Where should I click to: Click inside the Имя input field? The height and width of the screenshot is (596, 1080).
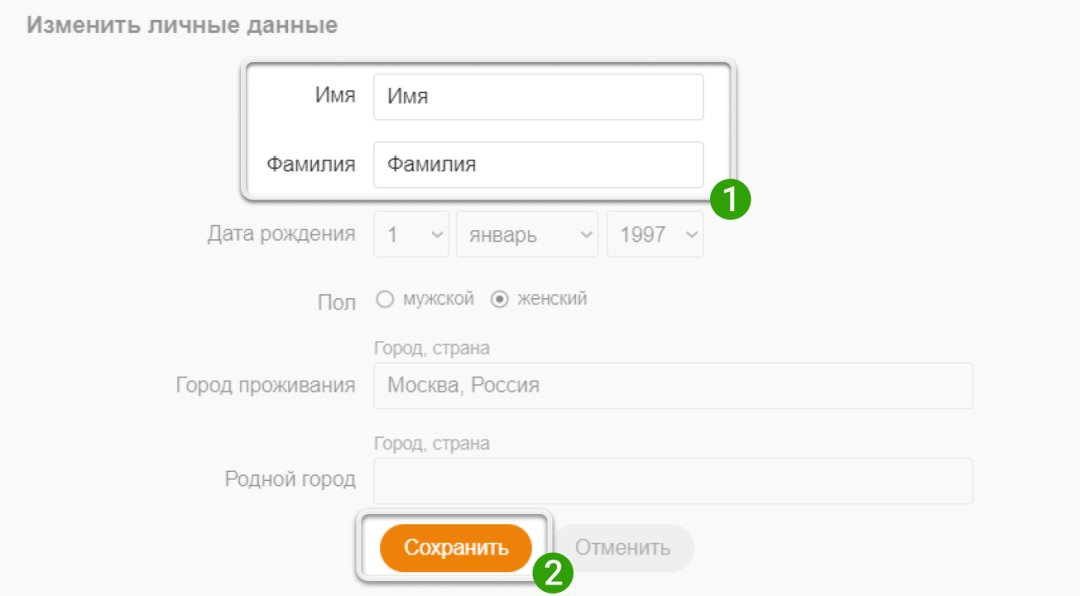(538, 96)
